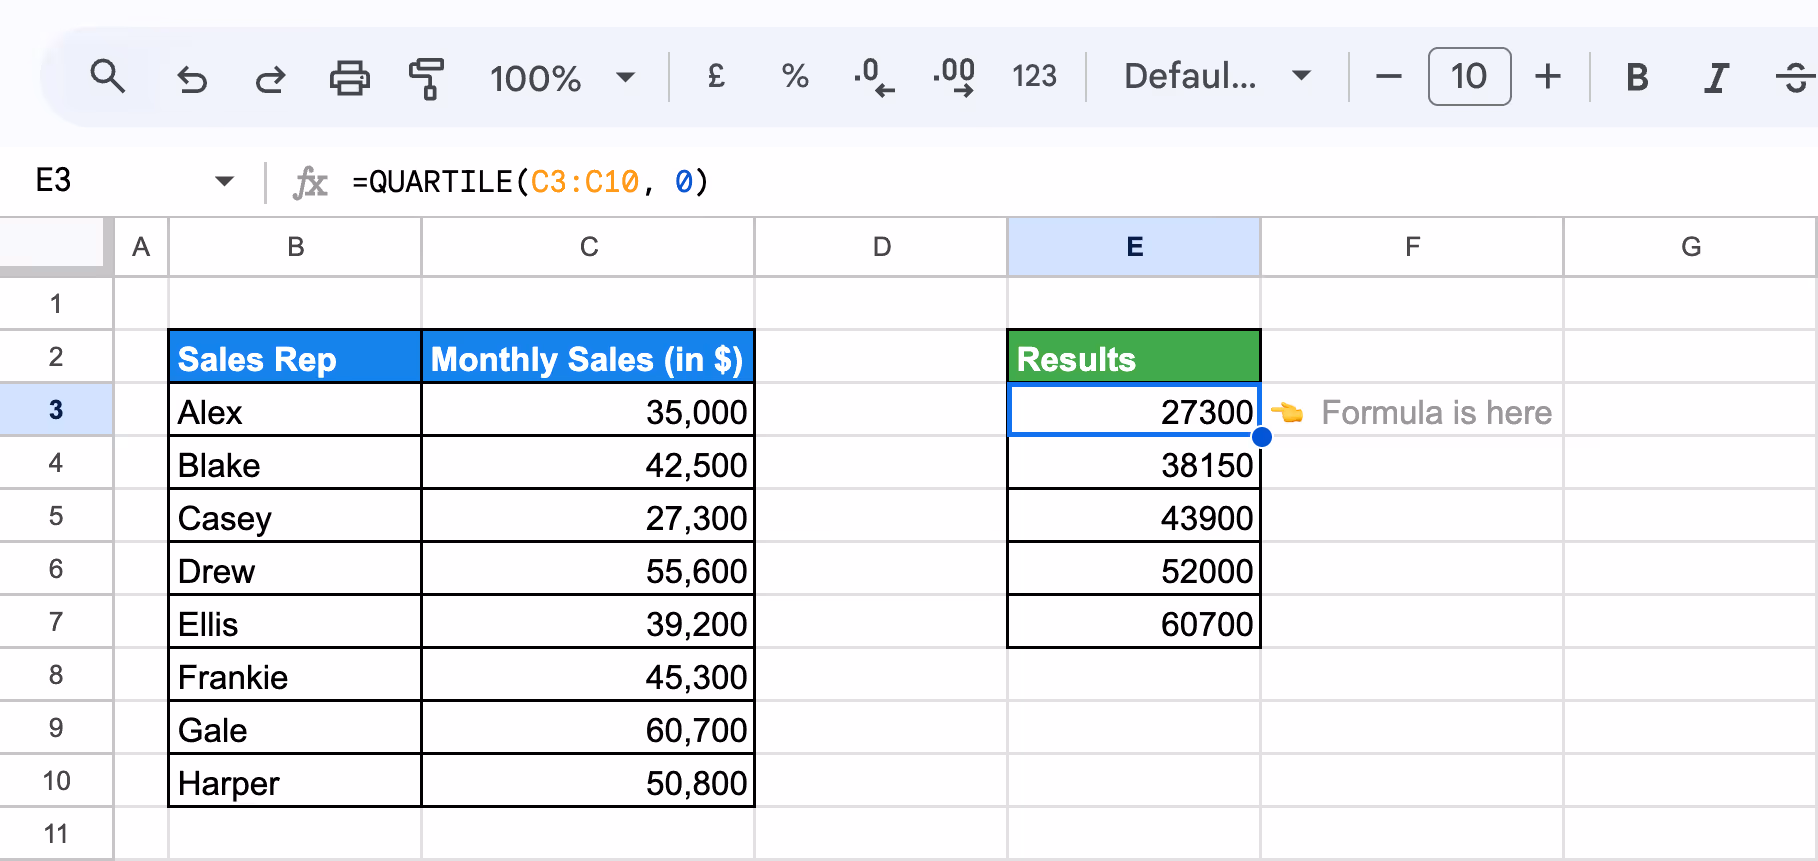Select the cell with value 27,300

(588, 516)
